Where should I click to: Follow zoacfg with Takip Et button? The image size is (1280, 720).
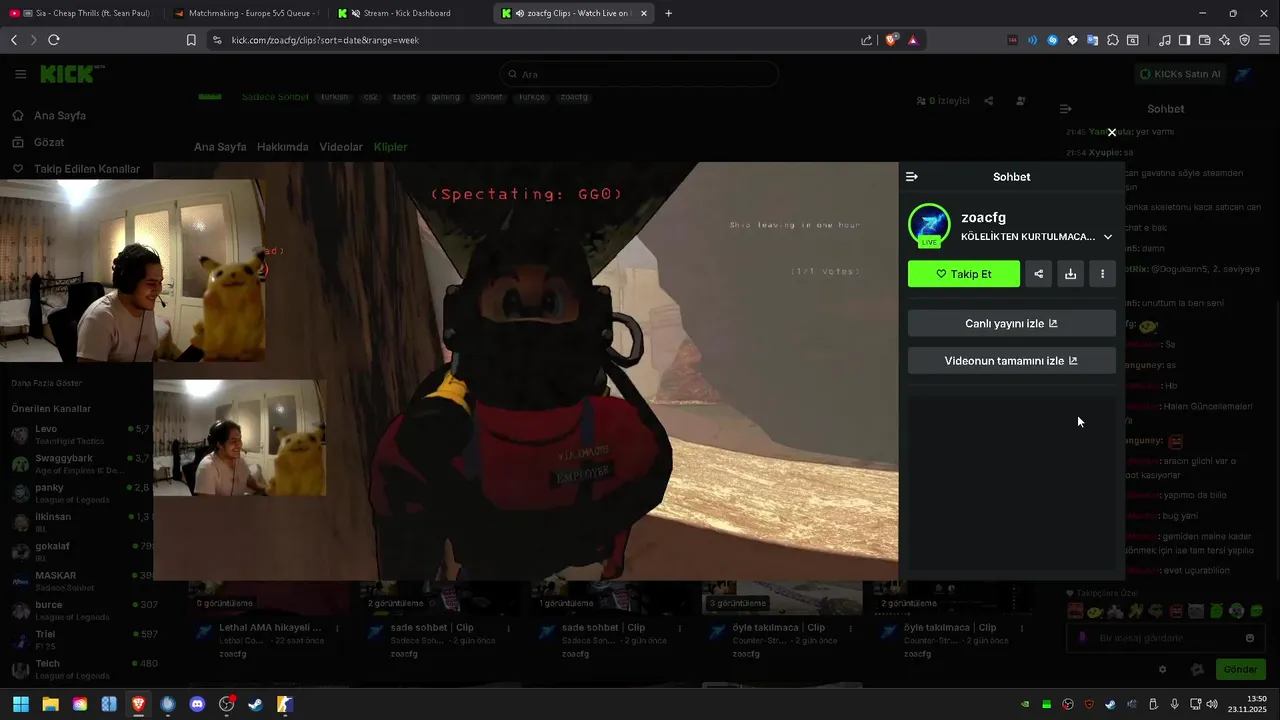(x=964, y=274)
